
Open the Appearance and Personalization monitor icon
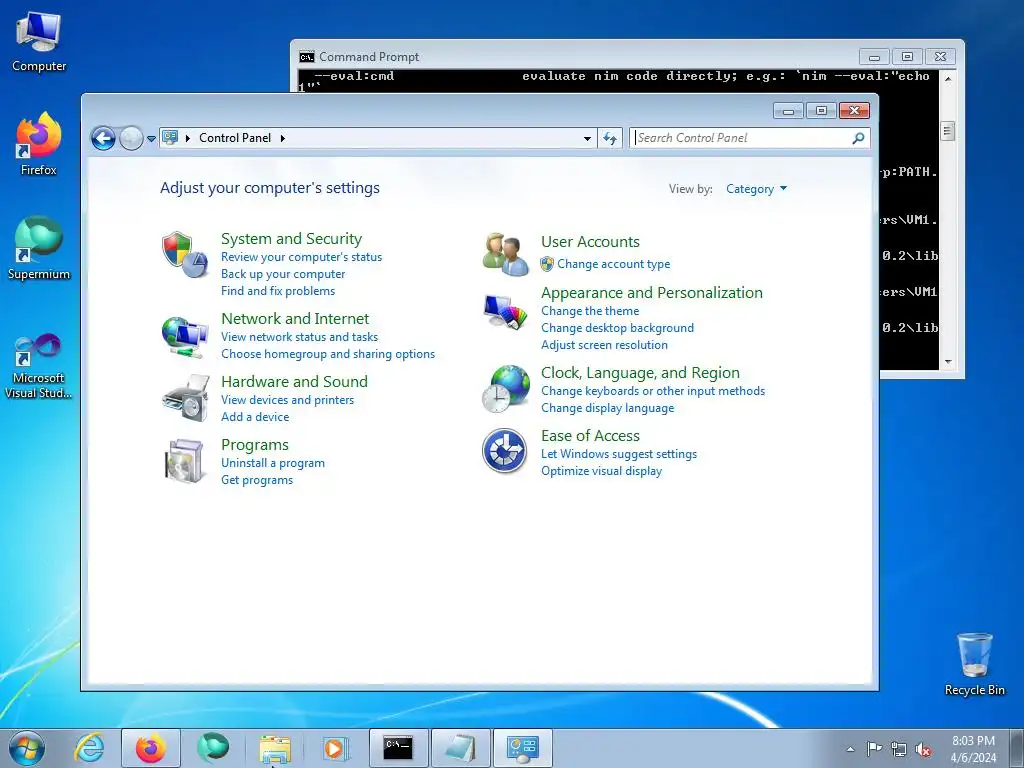tap(505, 312)
